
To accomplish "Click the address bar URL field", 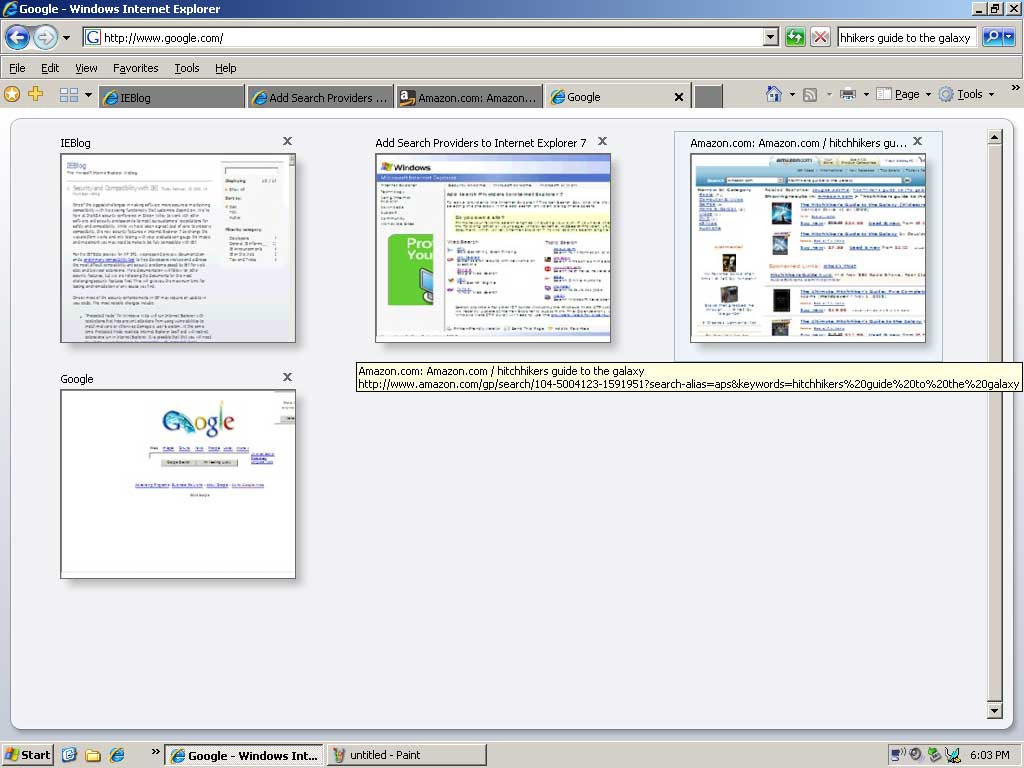I will [424, 38].
